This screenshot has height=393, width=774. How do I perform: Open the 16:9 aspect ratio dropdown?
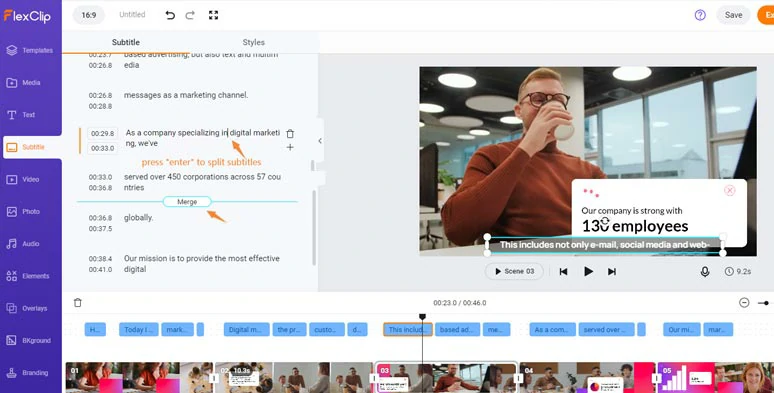click(89, 15)
